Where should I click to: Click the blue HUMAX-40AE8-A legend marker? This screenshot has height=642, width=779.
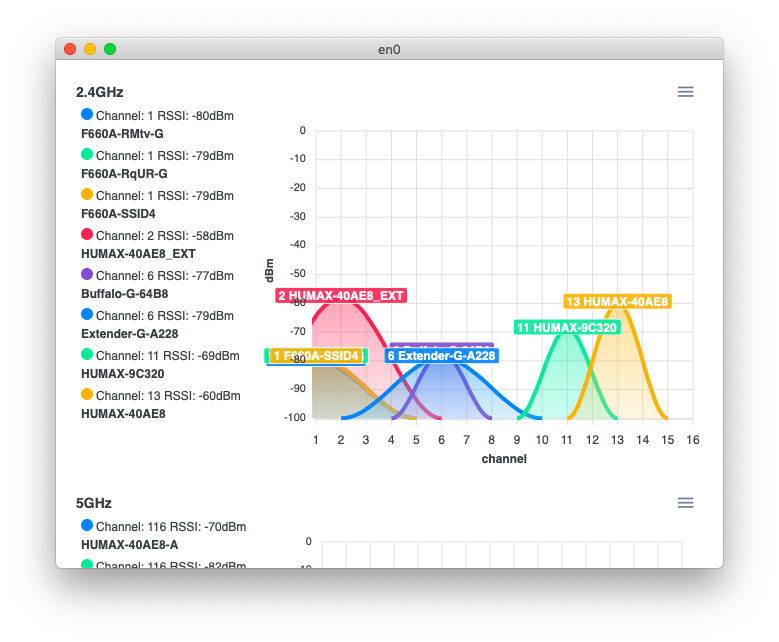coord(87,526)
